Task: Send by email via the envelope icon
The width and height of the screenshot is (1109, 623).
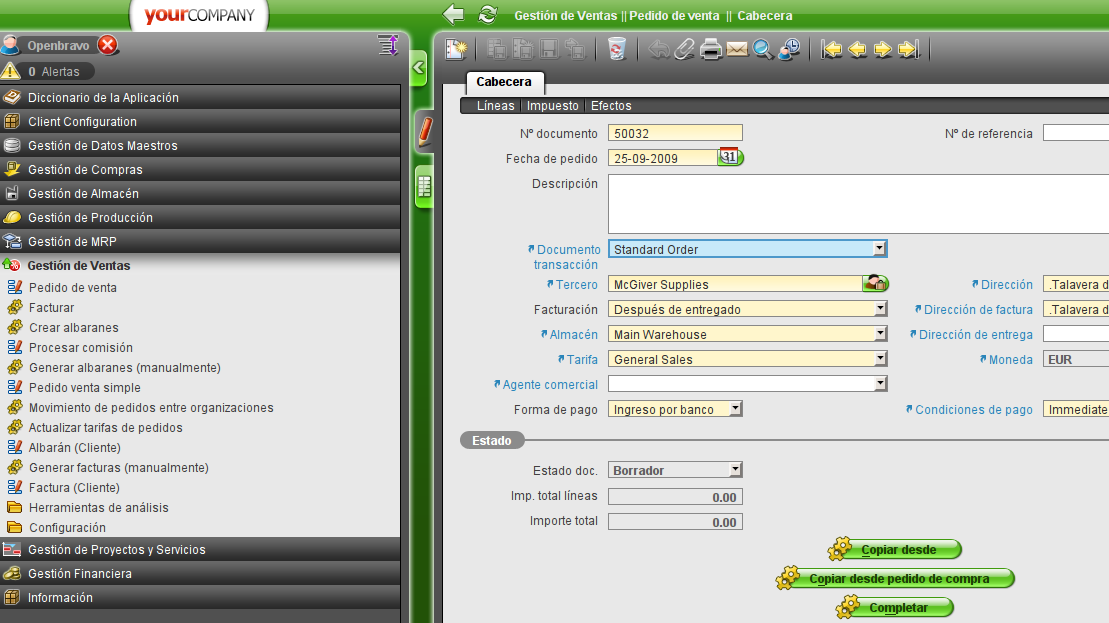Action: coord(736,50)
